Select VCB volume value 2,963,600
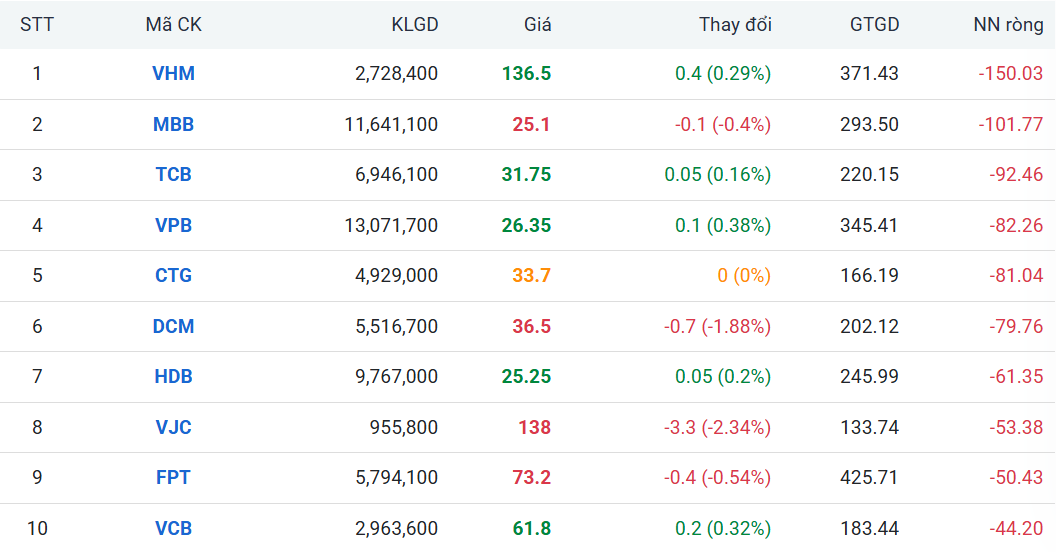 click(397, 528)
